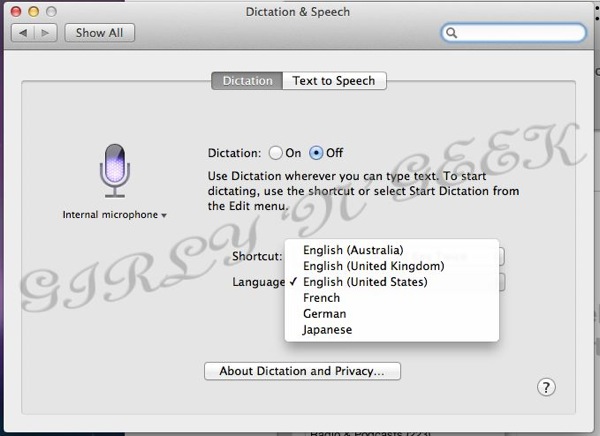Click the Show All button
600x436 pixels.
[99, 33]
